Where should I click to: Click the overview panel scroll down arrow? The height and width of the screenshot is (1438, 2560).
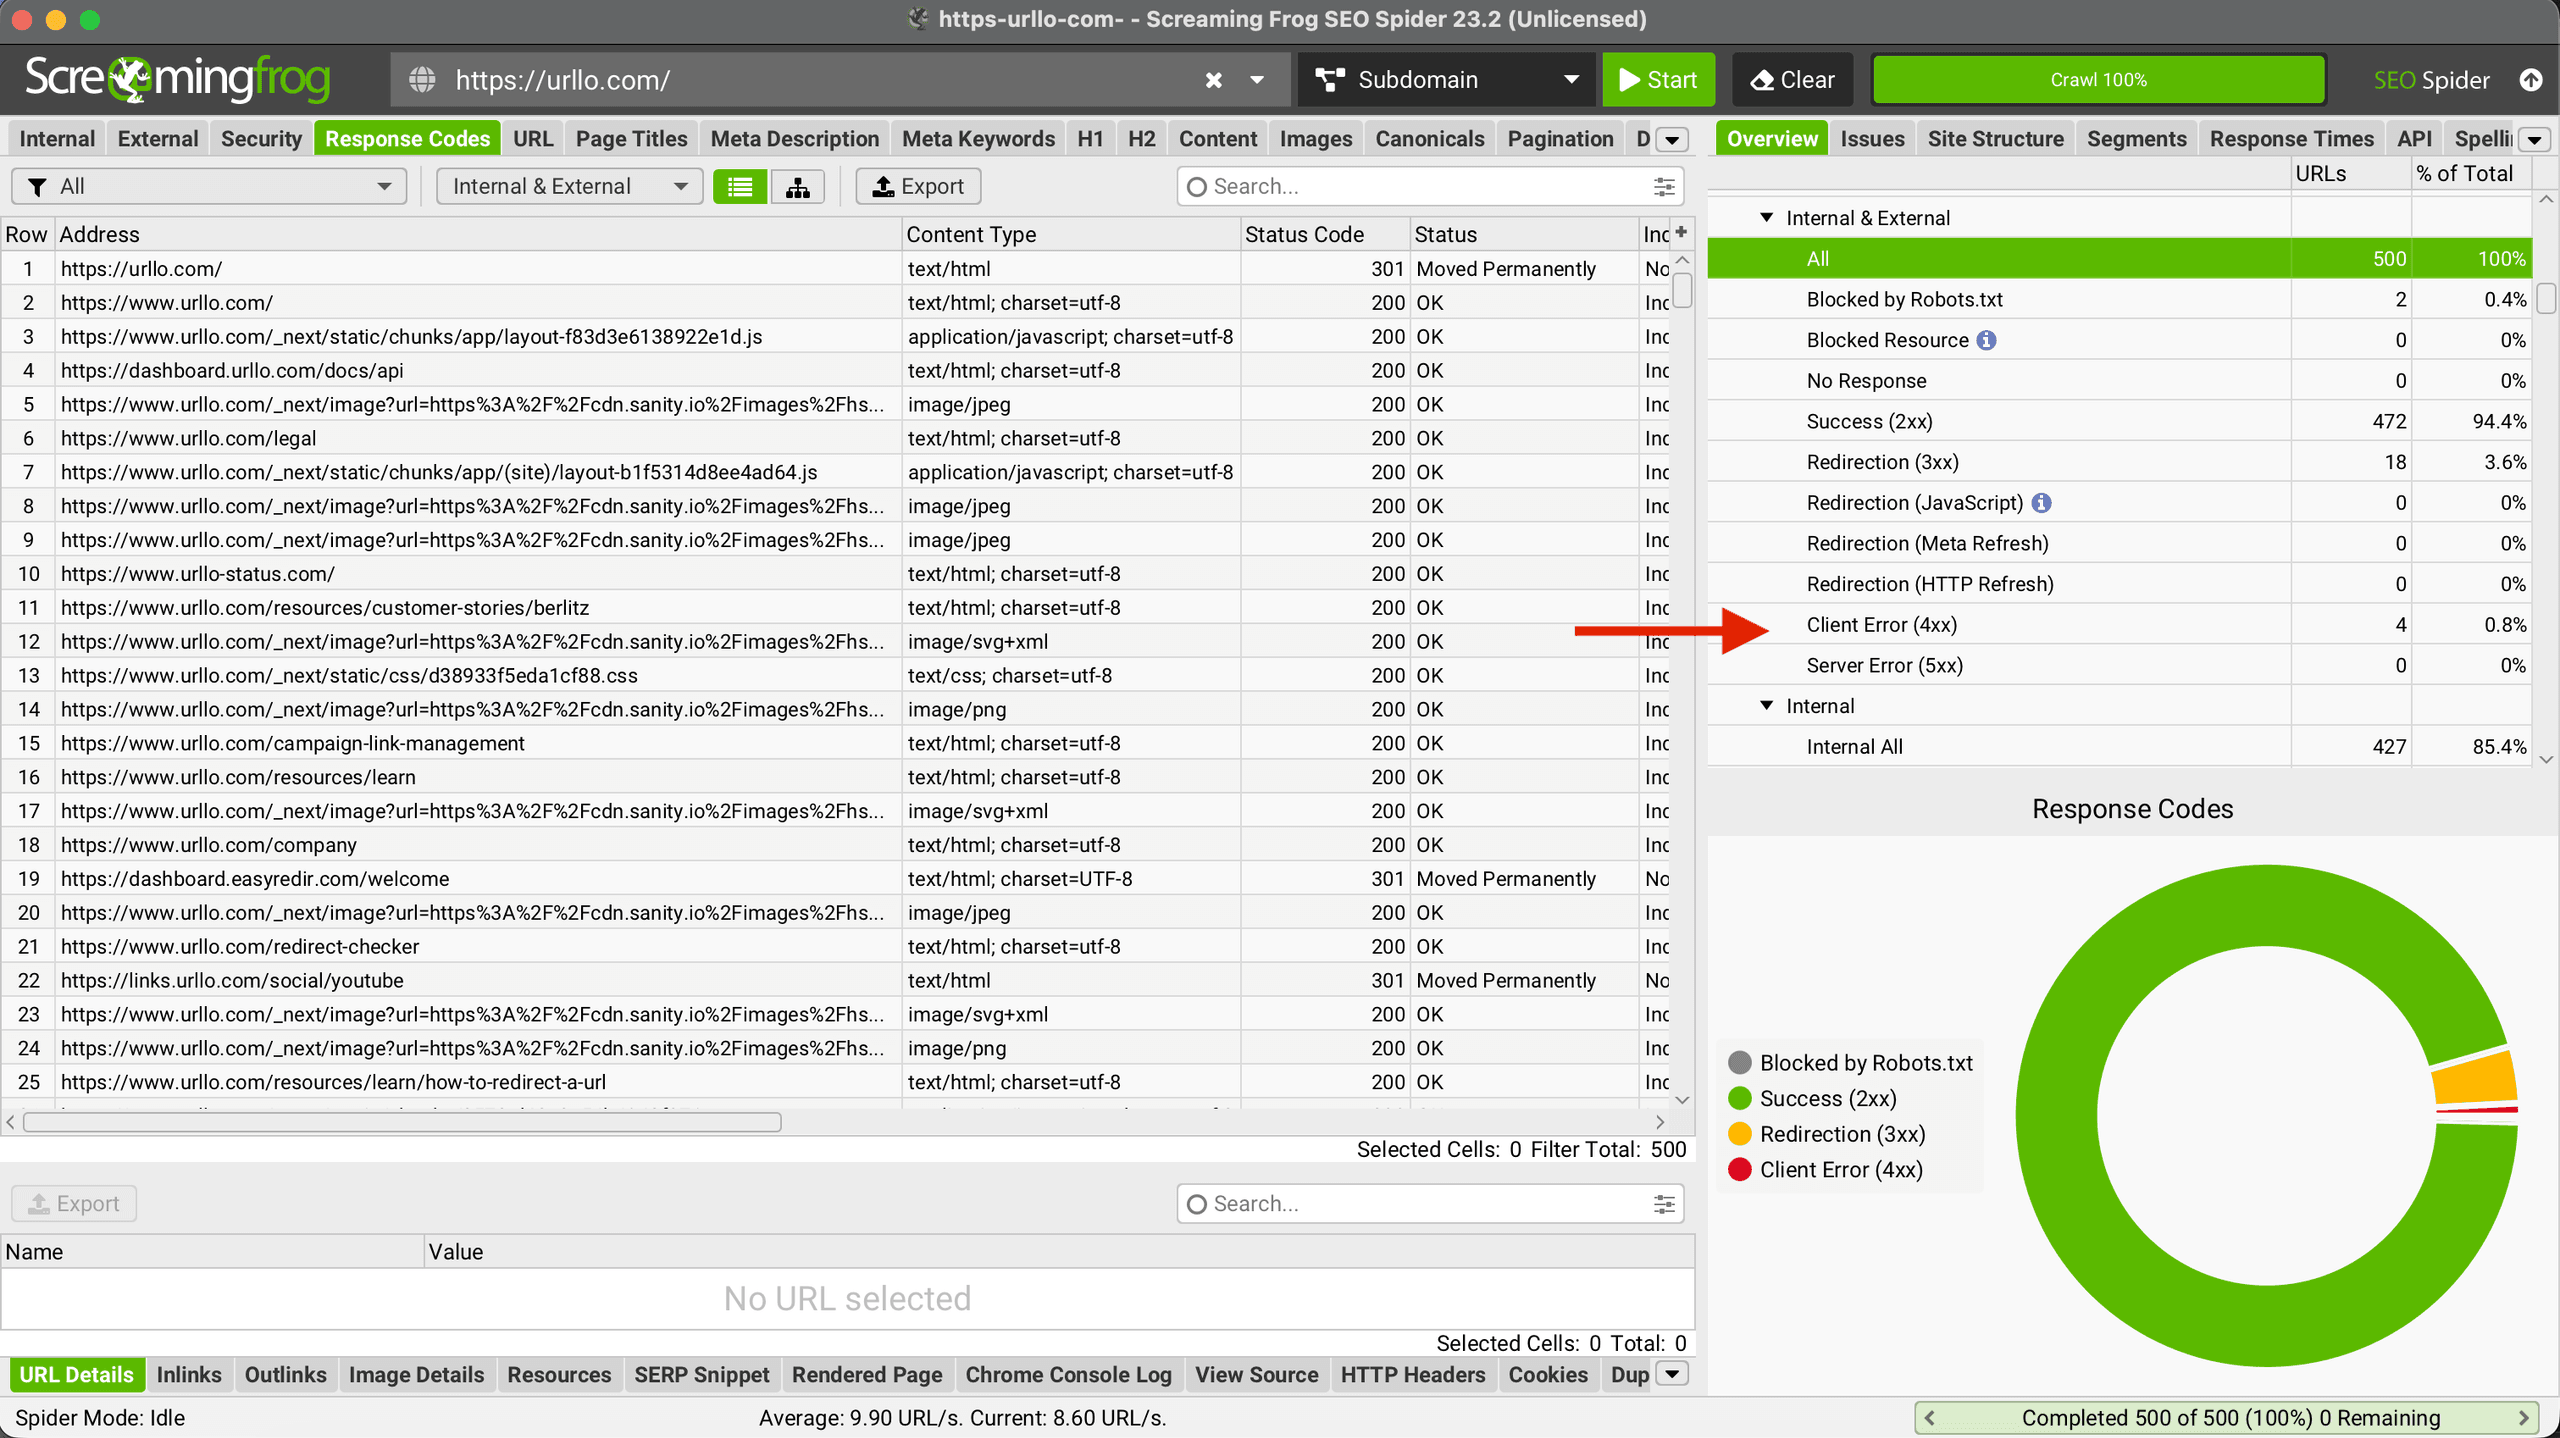click(2546, 760)
